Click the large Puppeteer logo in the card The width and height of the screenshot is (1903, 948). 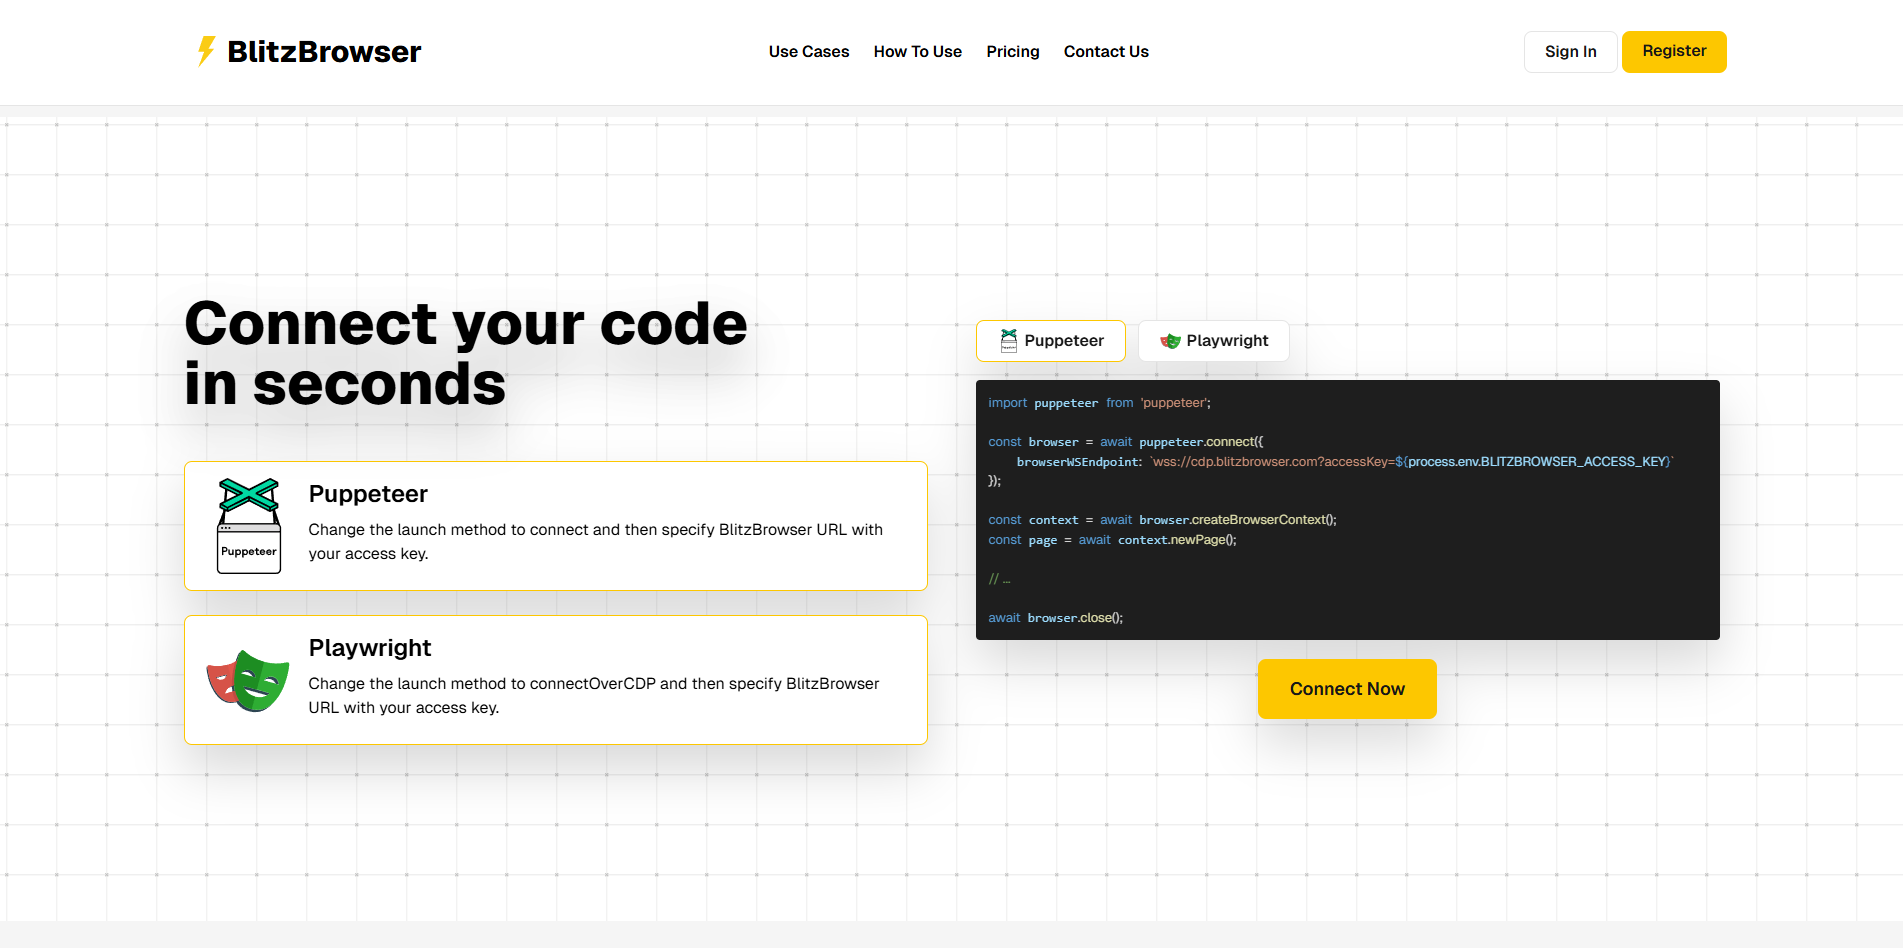[249, 526]
